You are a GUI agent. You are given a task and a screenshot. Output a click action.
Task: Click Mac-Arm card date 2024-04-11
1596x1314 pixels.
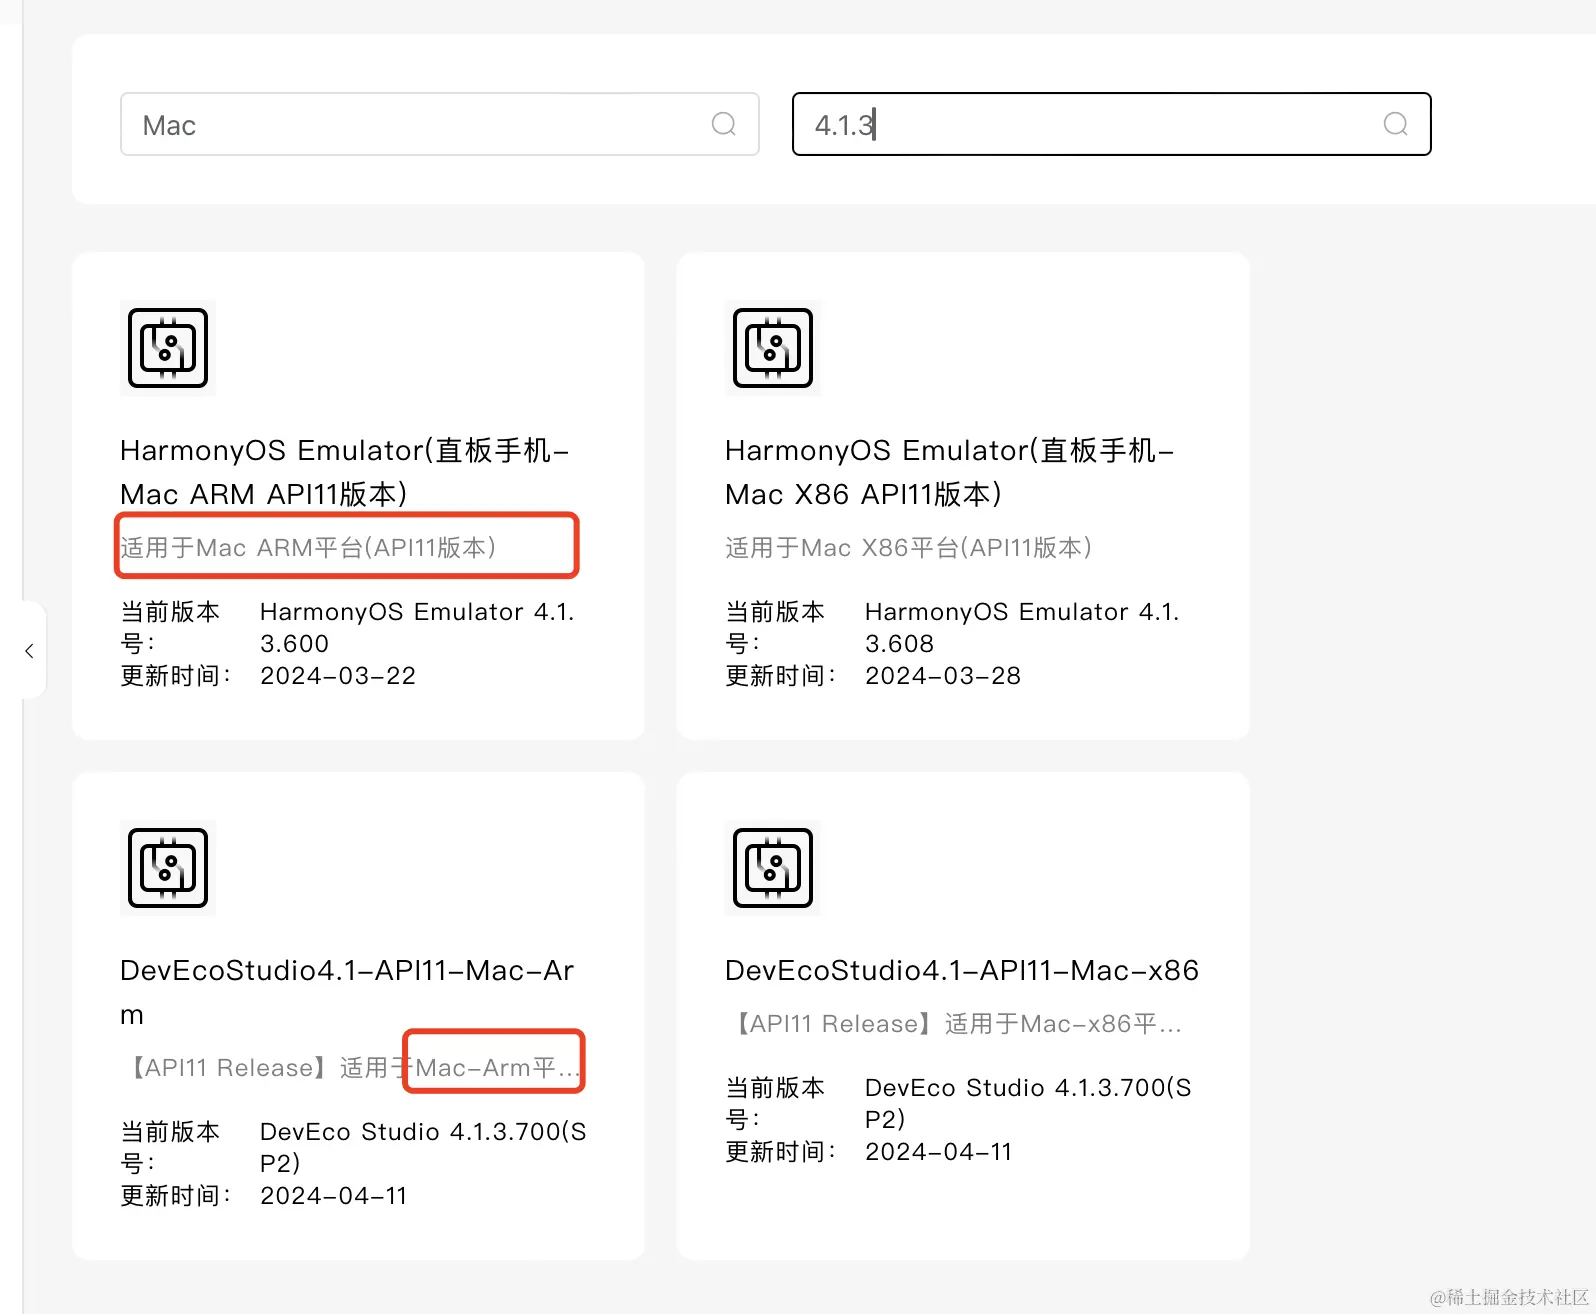click(x=334, y=1196)
